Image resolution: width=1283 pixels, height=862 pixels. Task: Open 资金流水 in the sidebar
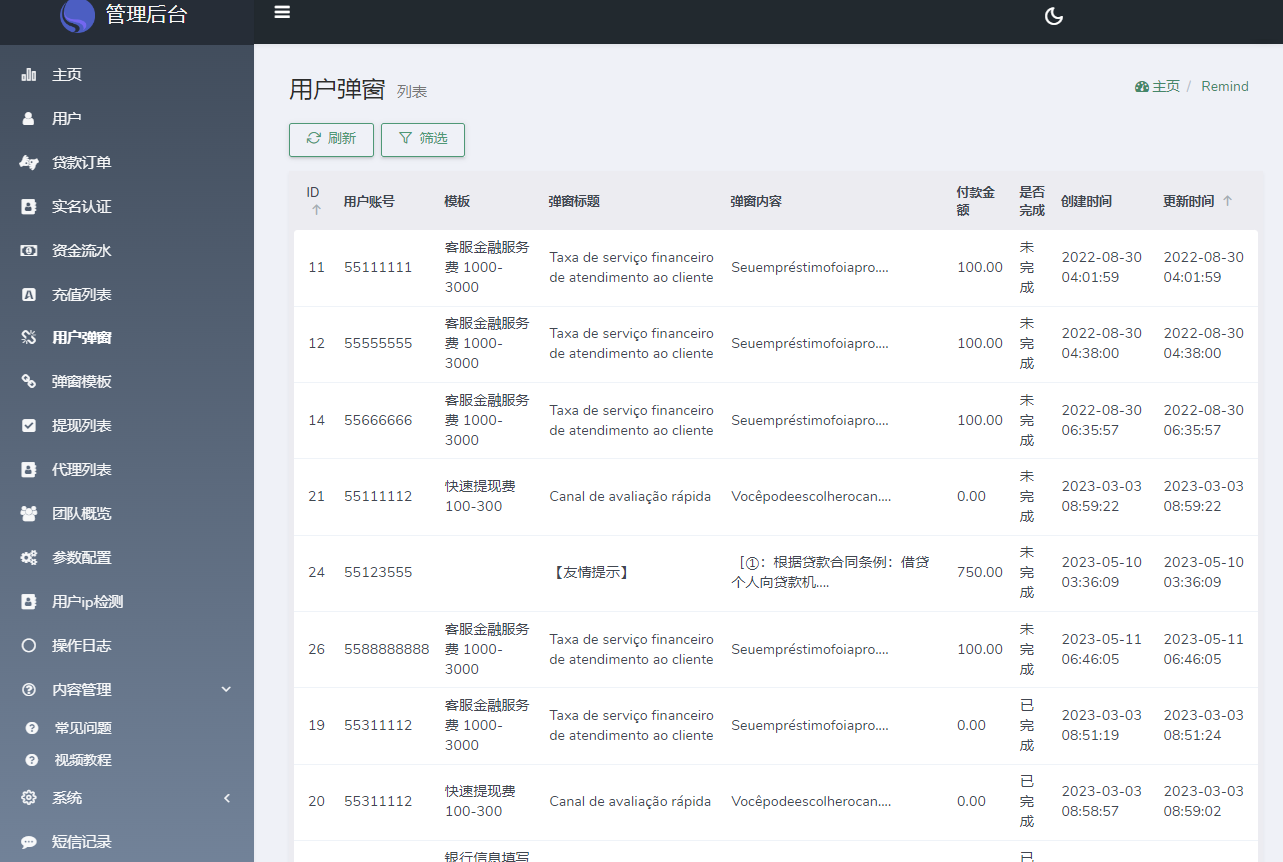pyautogui.click(x=82, y=250)
